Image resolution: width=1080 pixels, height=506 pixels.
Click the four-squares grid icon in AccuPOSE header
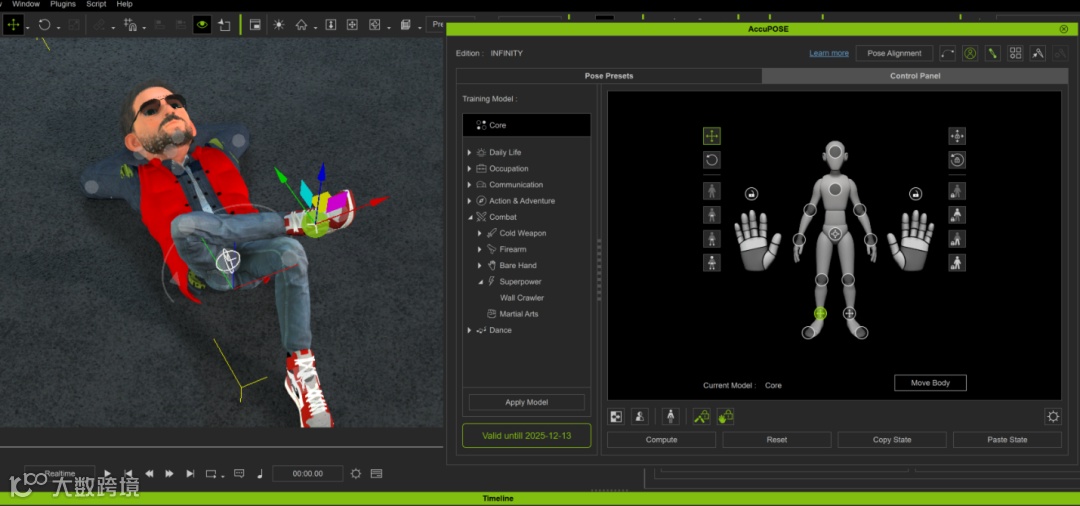tap(1015, 53)
